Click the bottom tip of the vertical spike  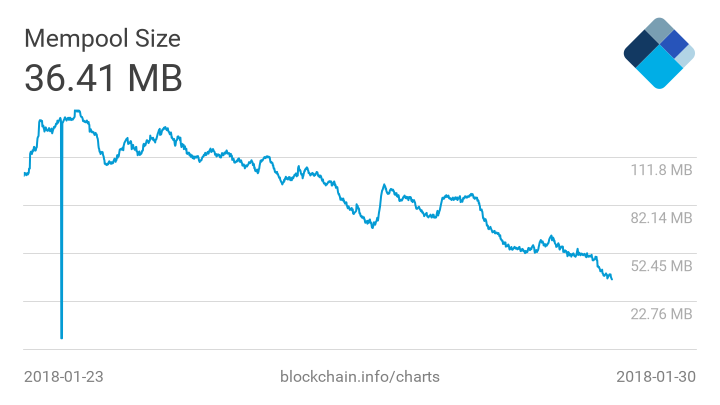coord(62,337)
